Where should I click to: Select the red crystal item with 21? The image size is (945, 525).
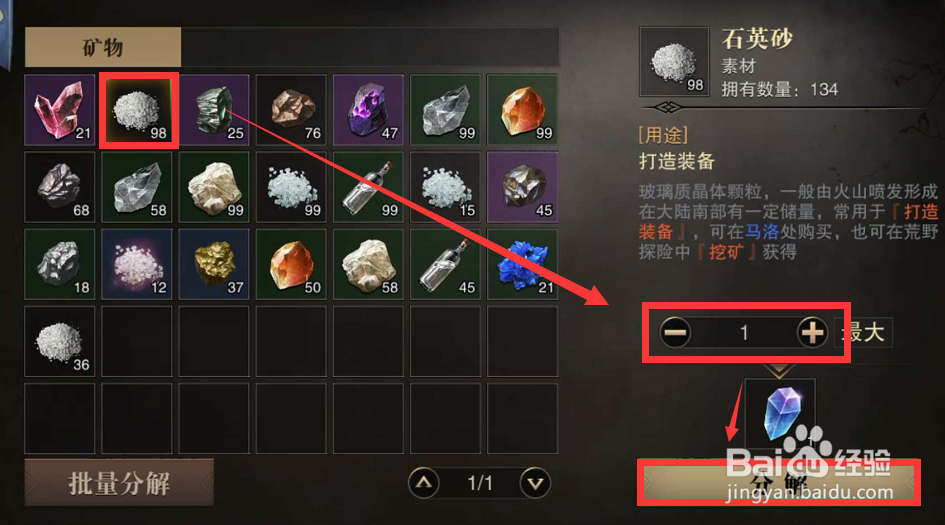click(60, 110)
